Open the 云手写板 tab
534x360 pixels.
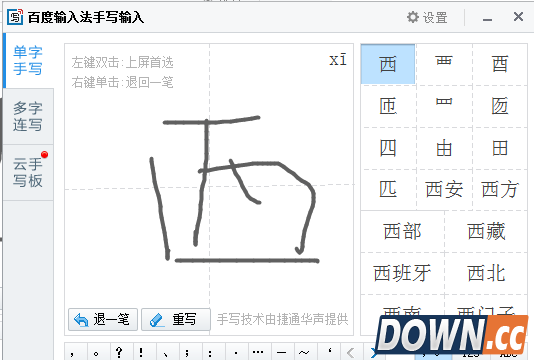tap(28, 172)
